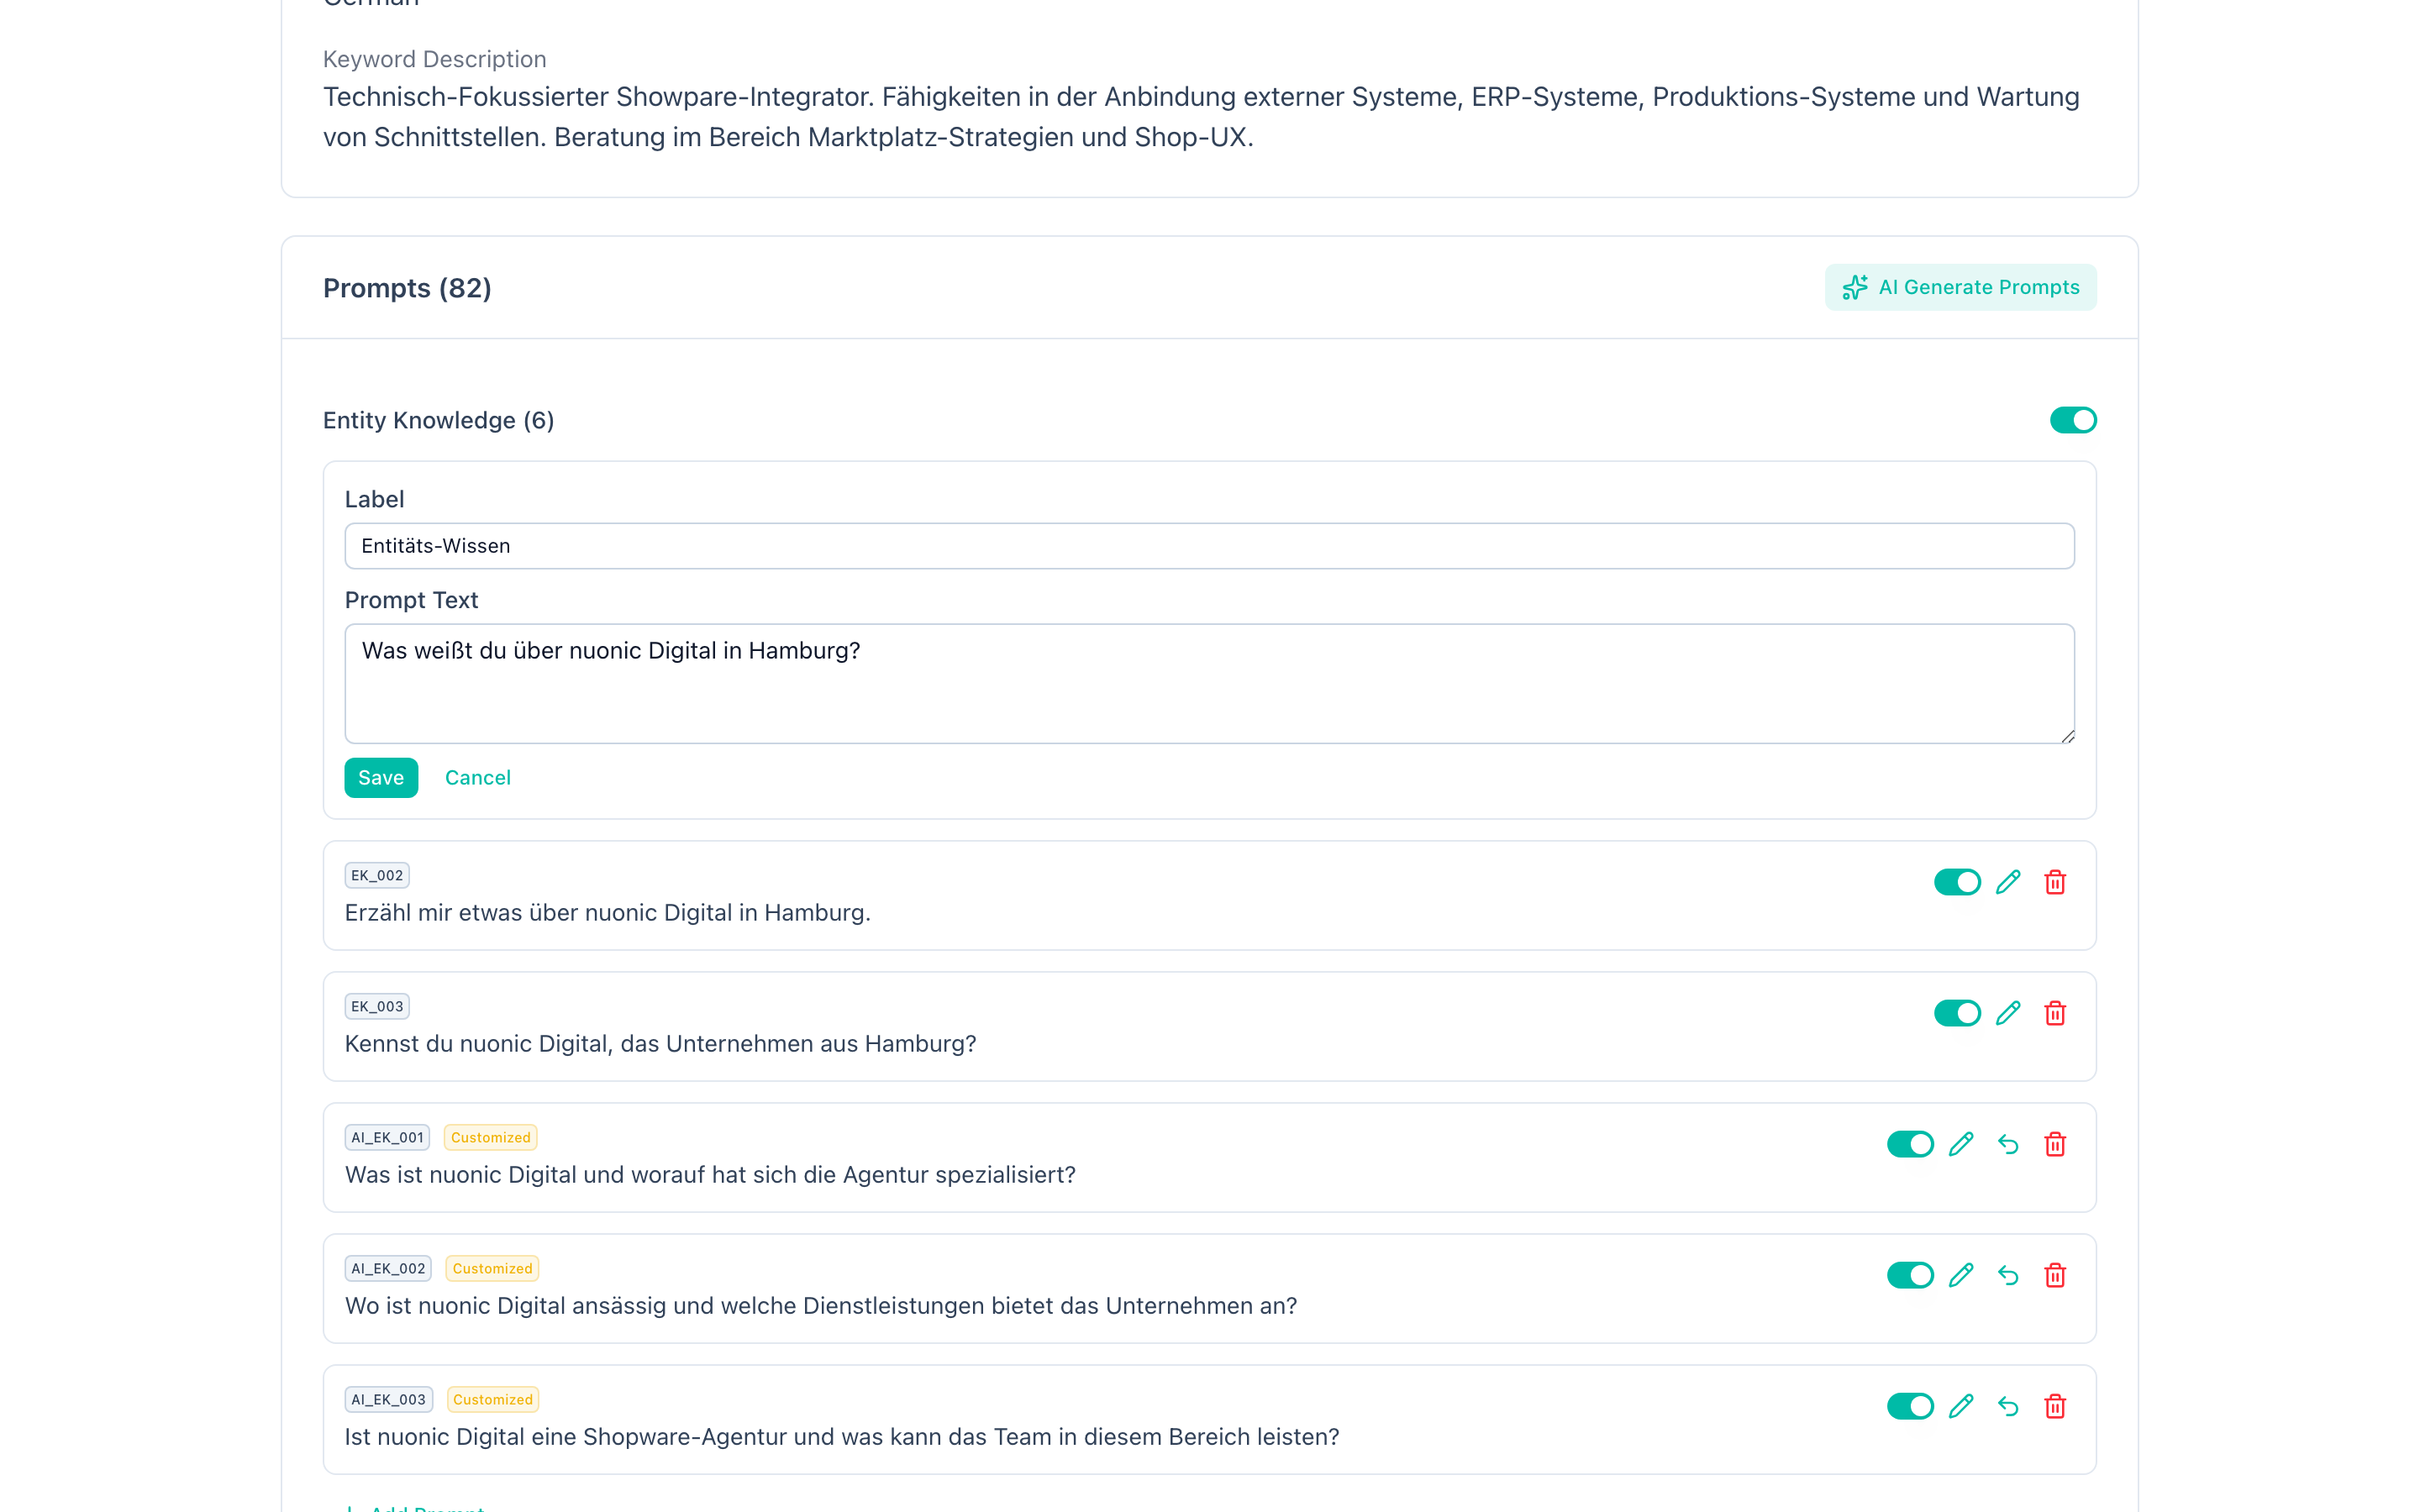Click the pencil icon on AI_EK_001
This screenshot has height=1512, width=2420.
coord(1961,1144)
